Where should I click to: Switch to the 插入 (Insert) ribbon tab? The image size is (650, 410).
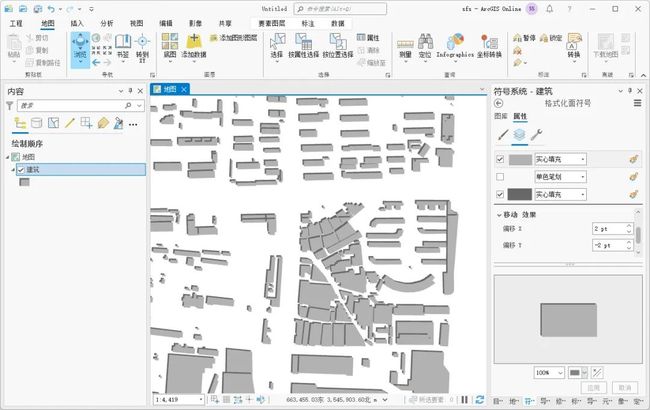pyautogui.click(x=77, y=23)
